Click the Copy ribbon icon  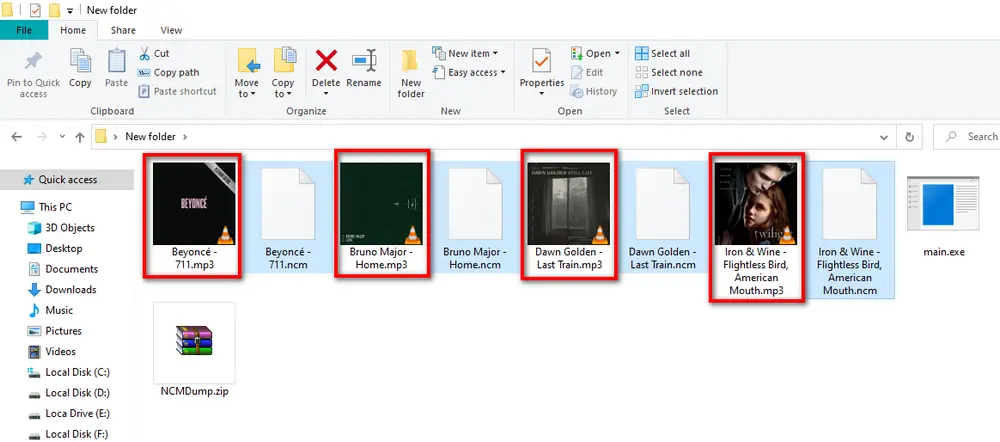80,61
